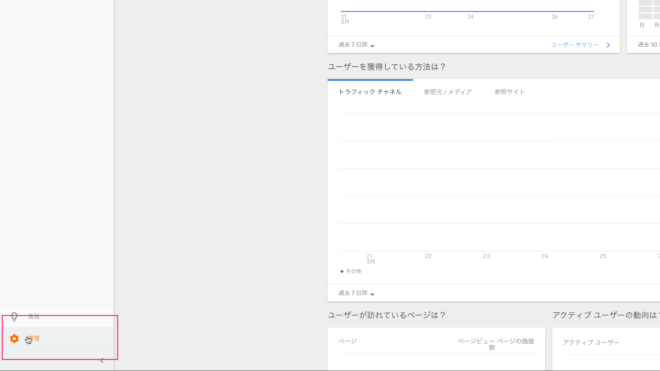Open the 発見 discover menu label

(34, 317)
